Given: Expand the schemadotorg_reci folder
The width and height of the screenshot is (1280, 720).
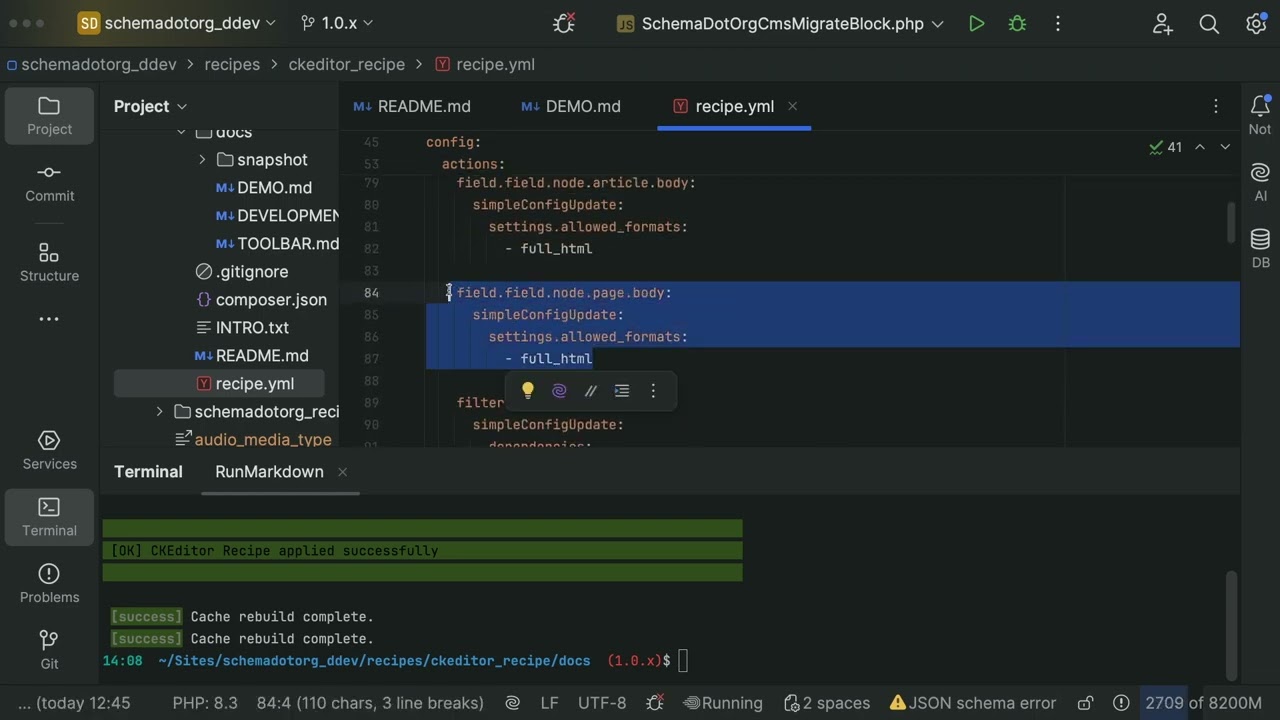Looking at the screenshot, I should 160,412.
